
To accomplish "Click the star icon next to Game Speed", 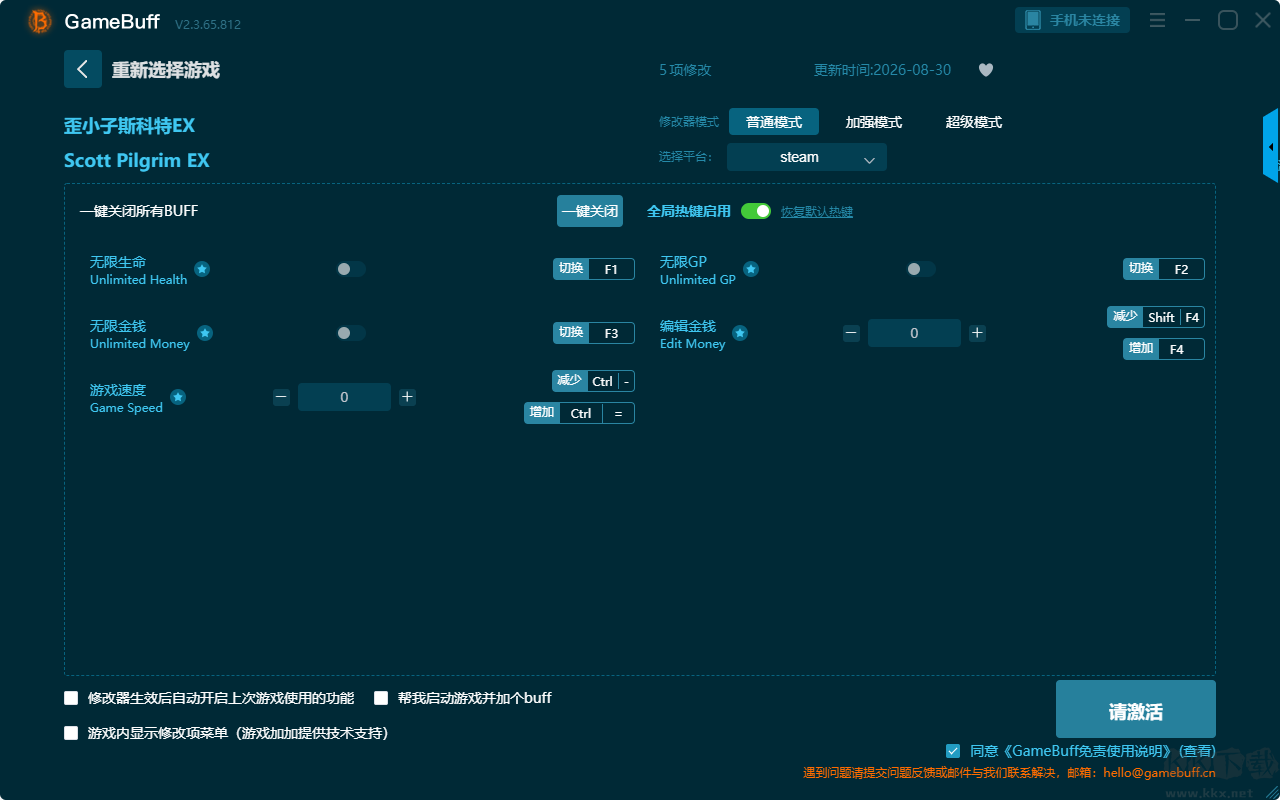I will pyautogui.click(x=178, y=397).
